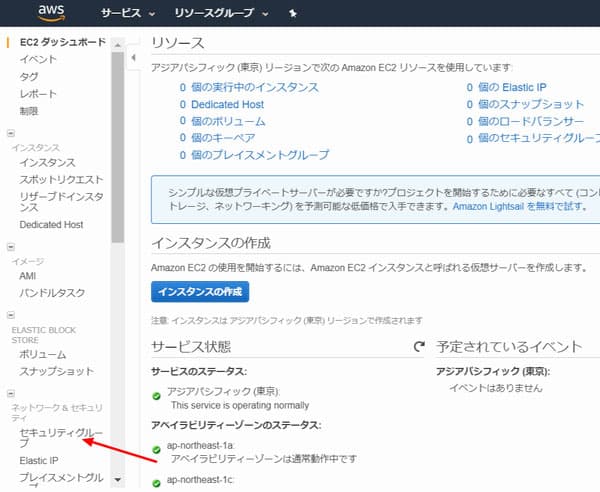Screen dimensions: 600x492
Task: Open Dedicated Host in the sidebar
Action: click(51, 225)
